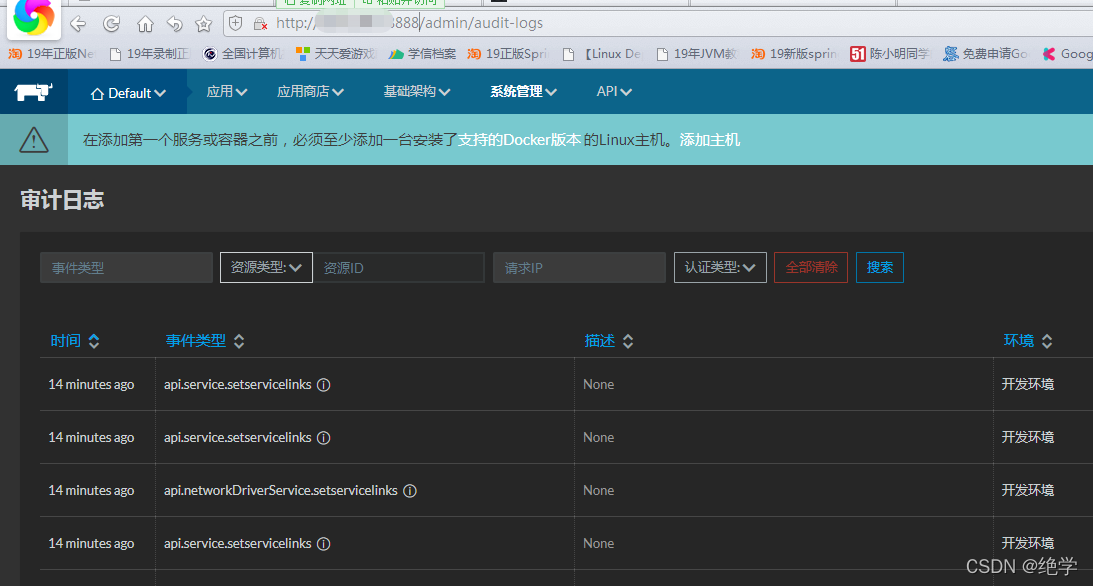Click the browser refresh icon
Viewport: 1093px width, 586px height.
pos(110,23)
